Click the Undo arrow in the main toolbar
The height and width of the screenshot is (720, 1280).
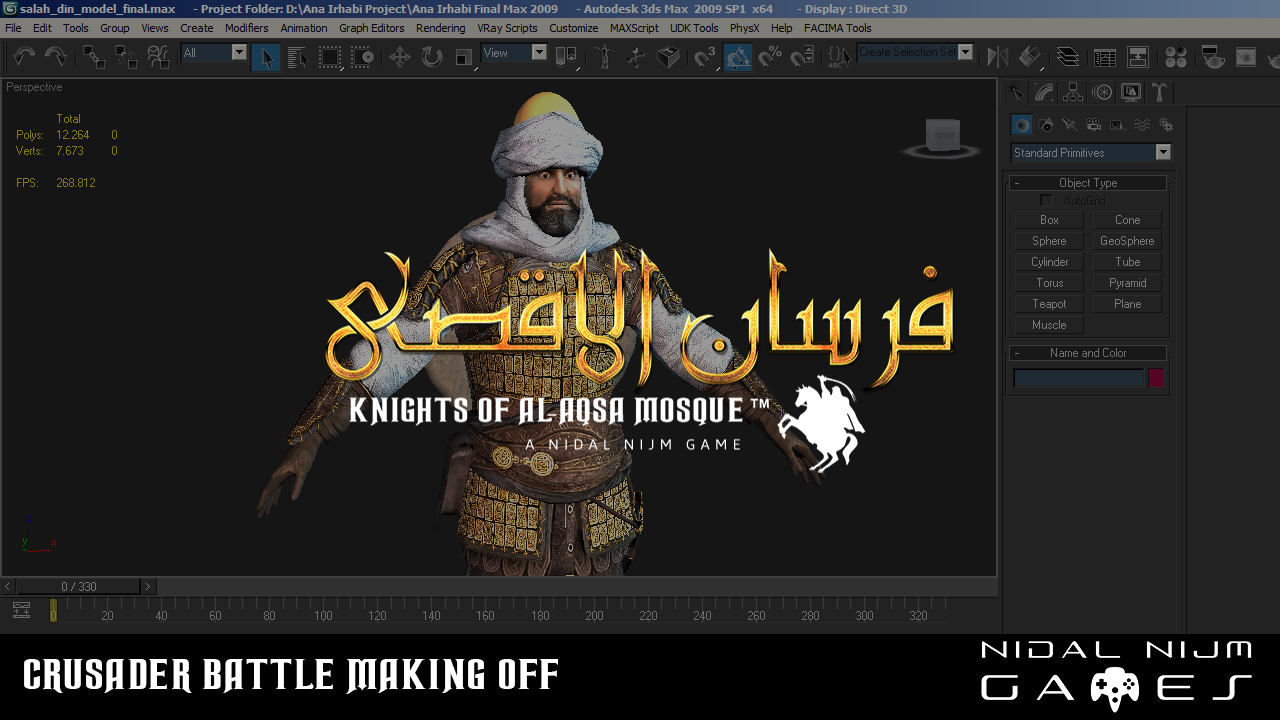tap(24, 57)
